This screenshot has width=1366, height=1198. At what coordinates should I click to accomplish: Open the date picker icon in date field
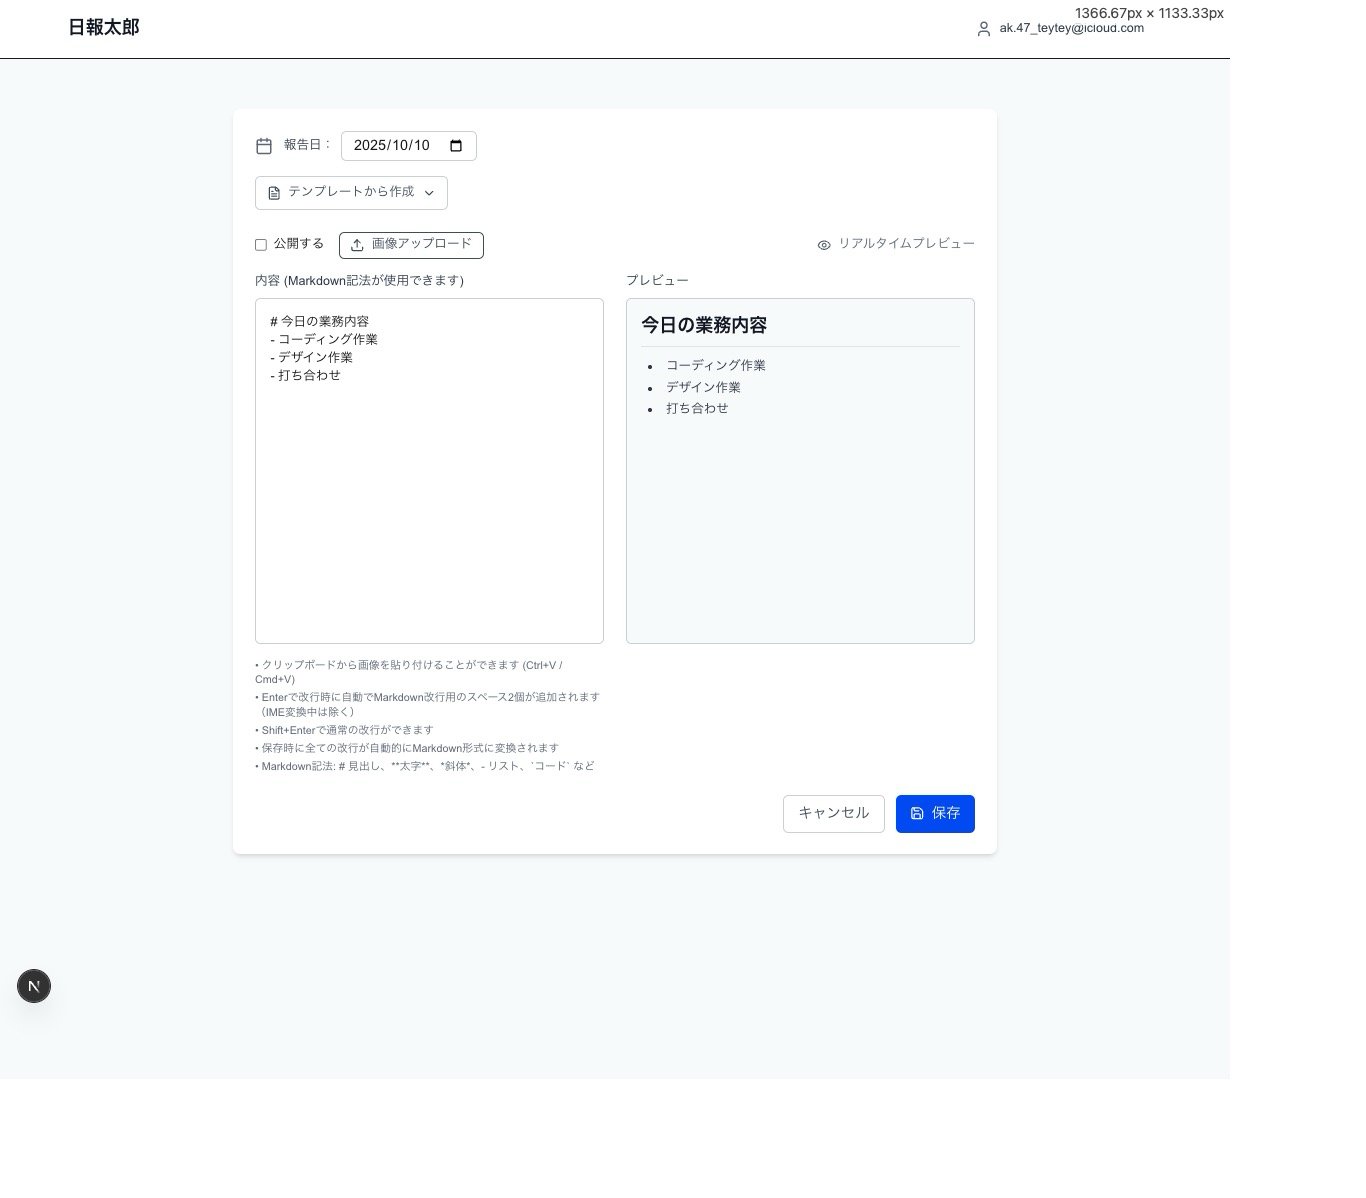click(x=456, y=146)
